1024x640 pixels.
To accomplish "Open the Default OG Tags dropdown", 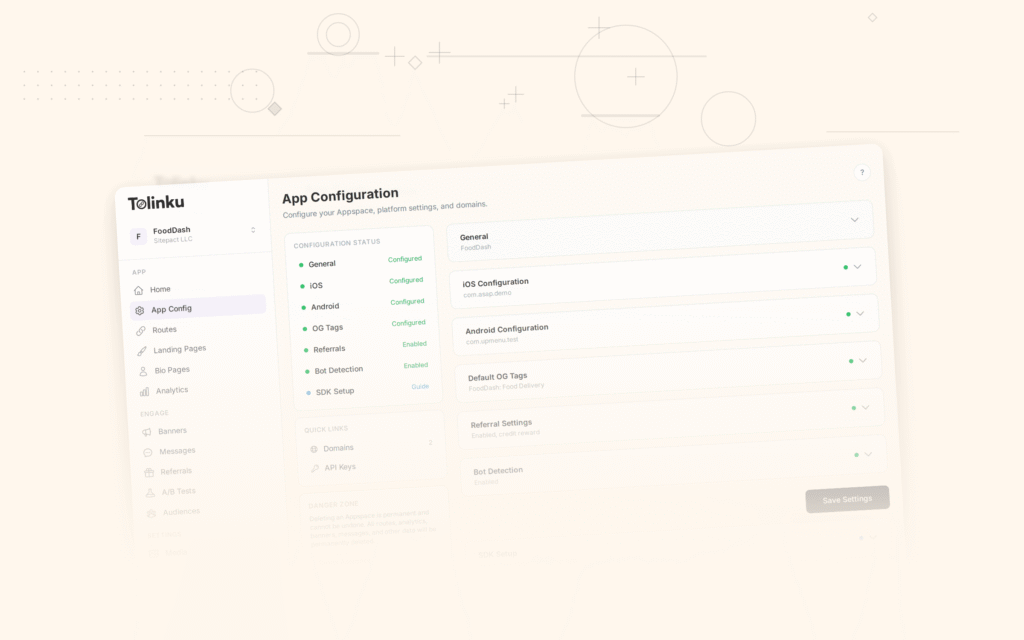I will click(862, 360).
